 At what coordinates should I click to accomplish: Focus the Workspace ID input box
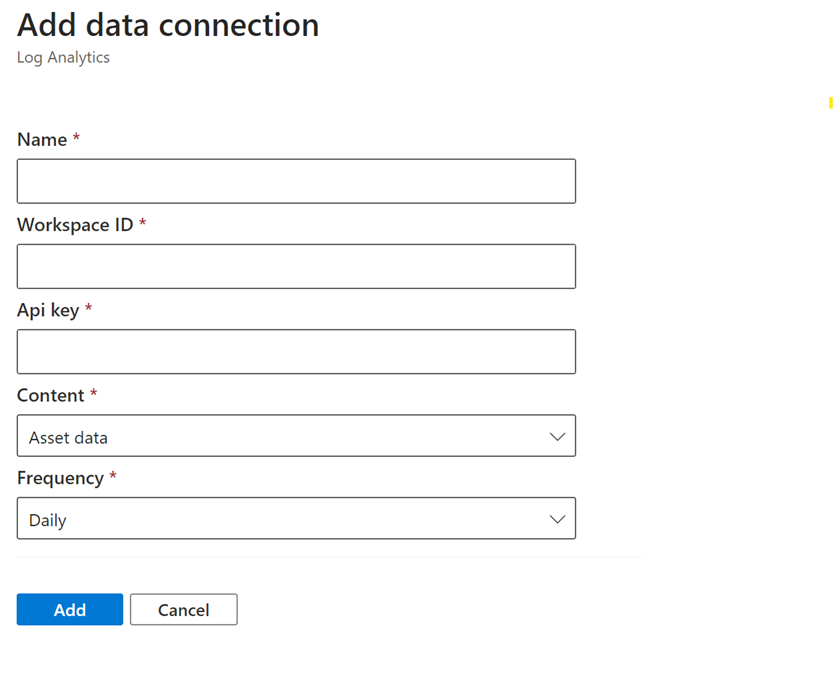click(296, 266)
